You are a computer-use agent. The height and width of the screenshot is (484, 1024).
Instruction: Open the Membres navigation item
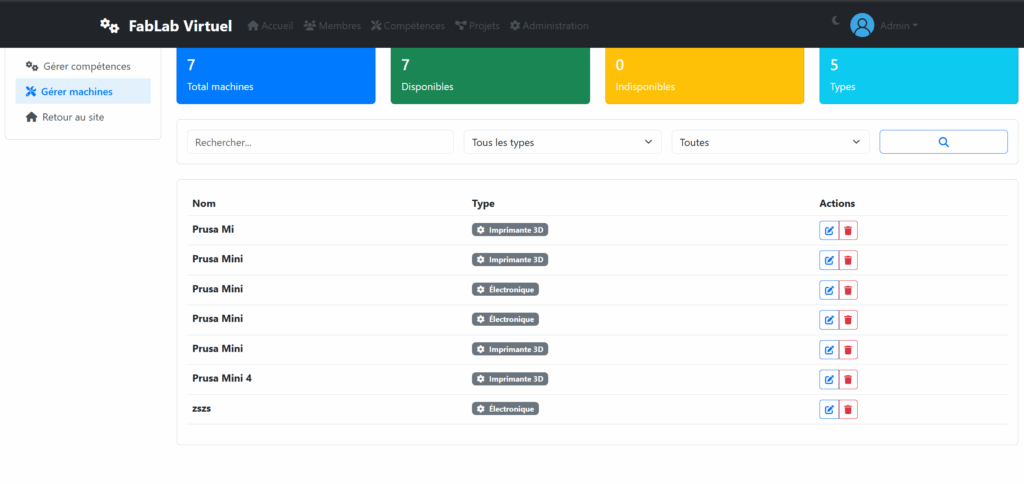(x=332, y=25)
